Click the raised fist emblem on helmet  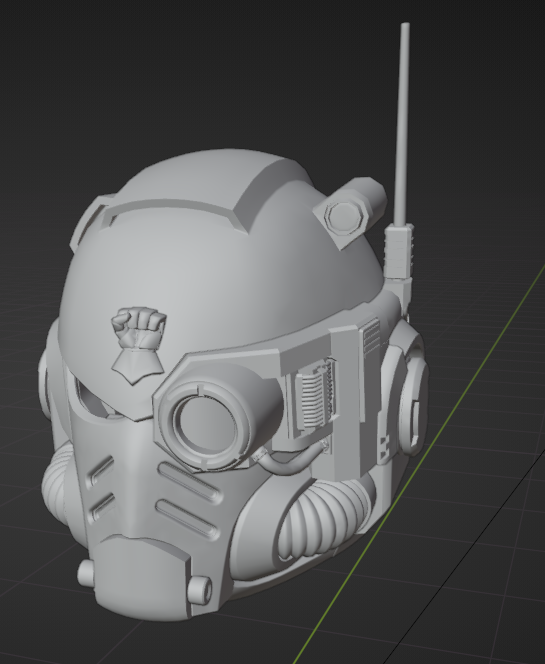pos(138,345)
